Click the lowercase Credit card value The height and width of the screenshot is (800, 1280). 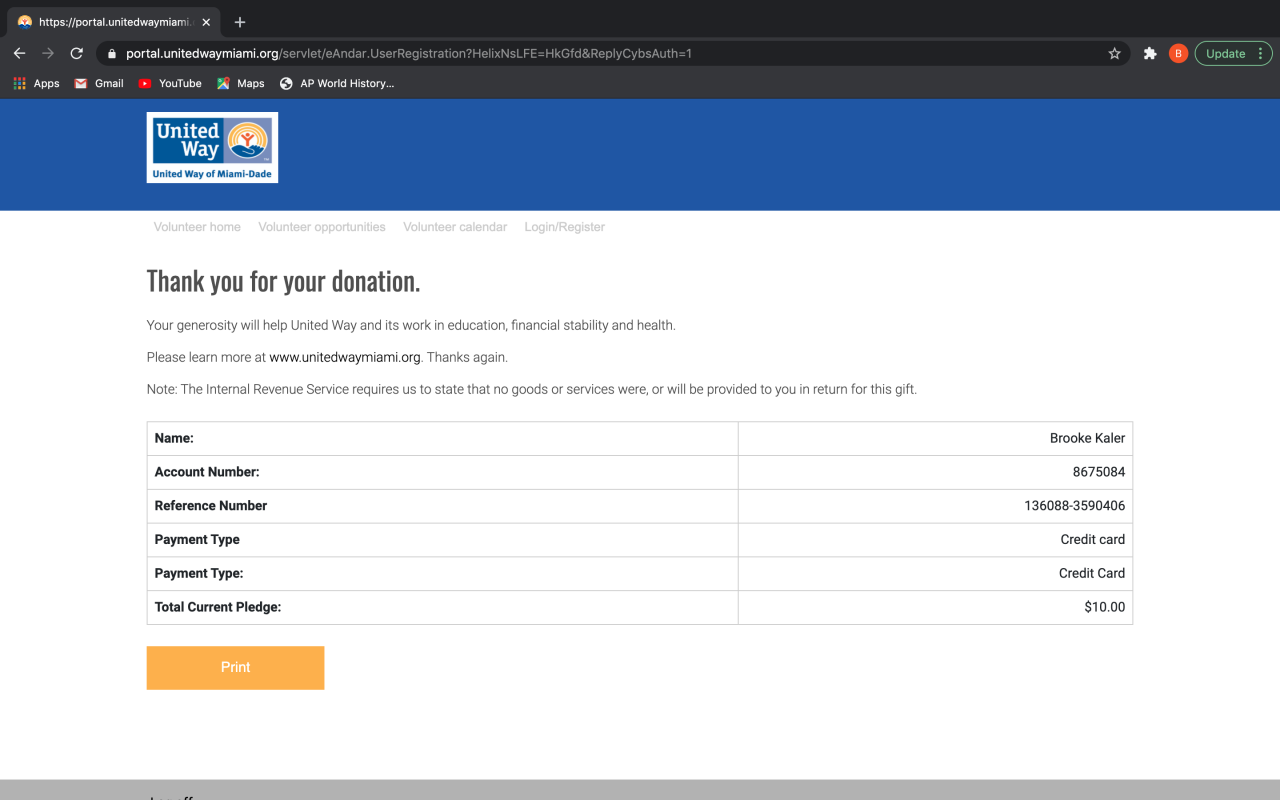(x=1093, y=540)
